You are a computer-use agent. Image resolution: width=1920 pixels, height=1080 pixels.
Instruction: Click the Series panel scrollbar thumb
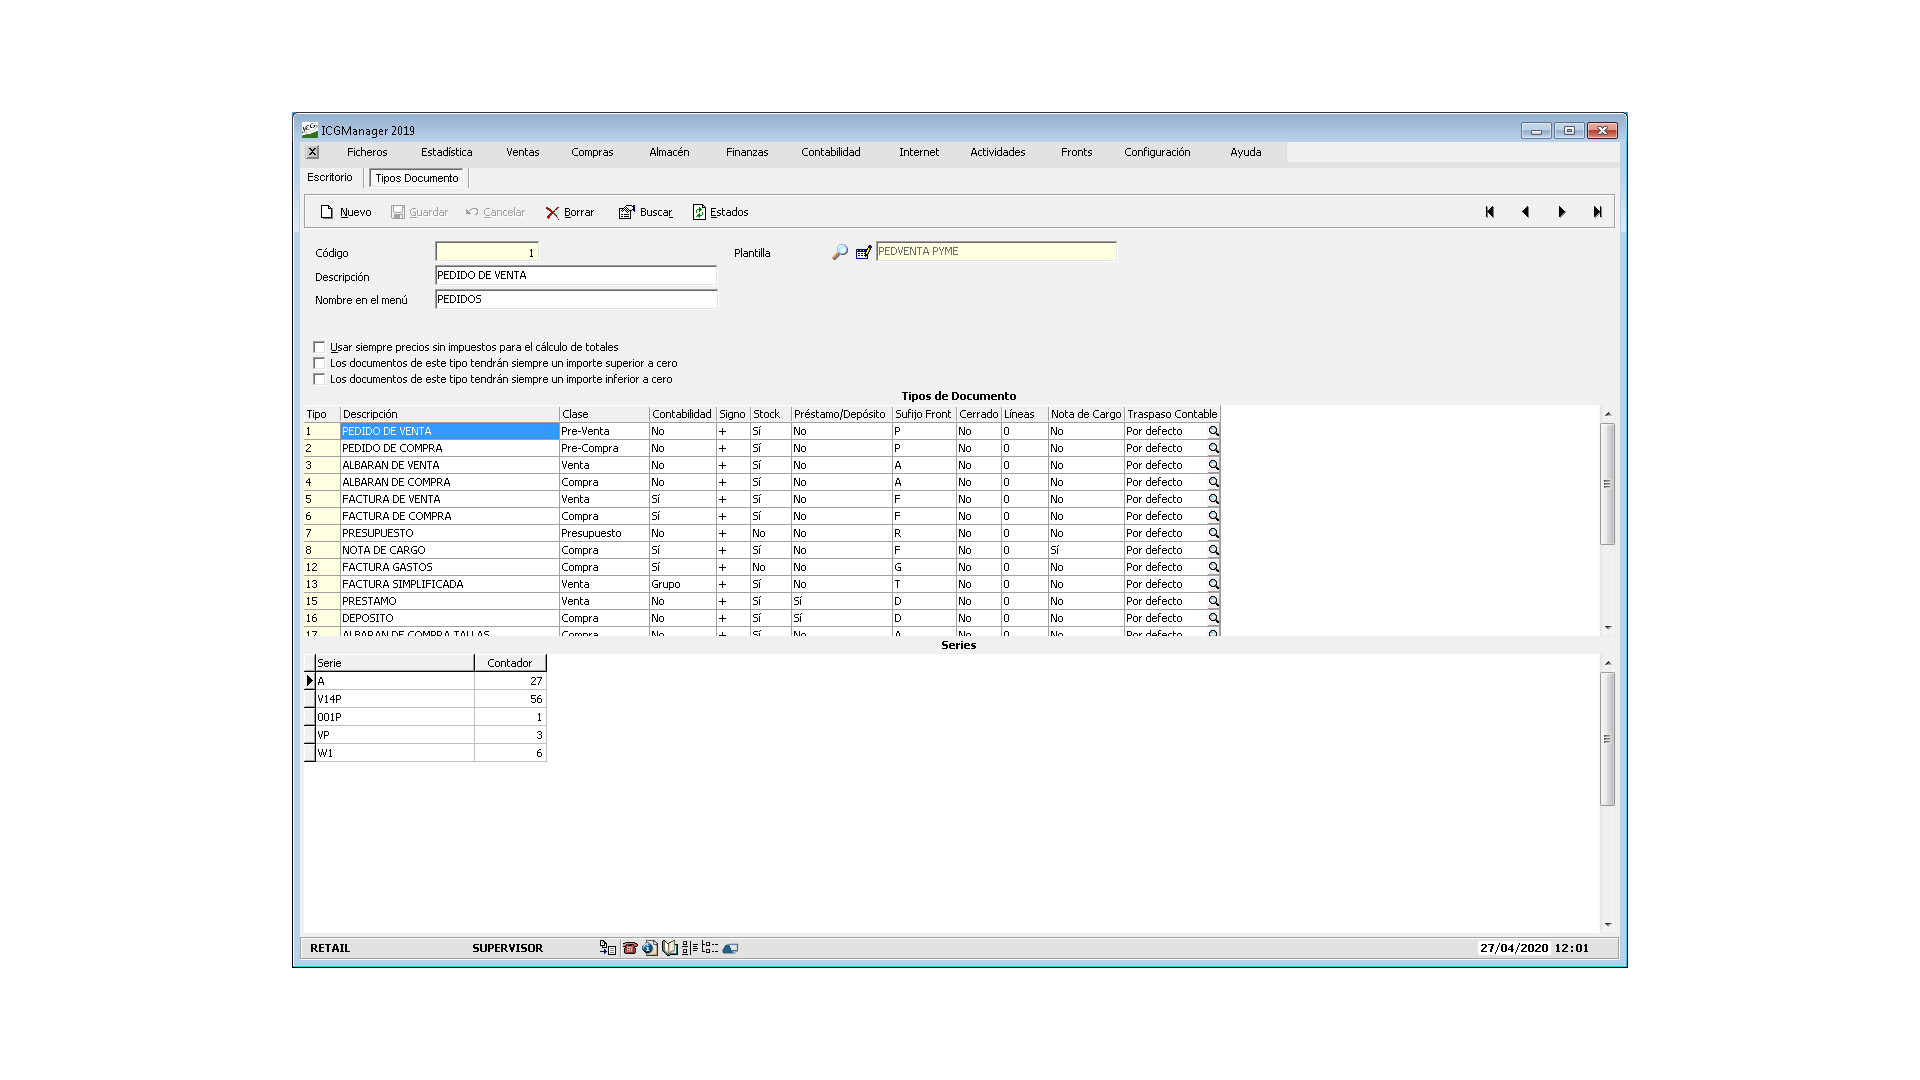[x=1607, y=739]
